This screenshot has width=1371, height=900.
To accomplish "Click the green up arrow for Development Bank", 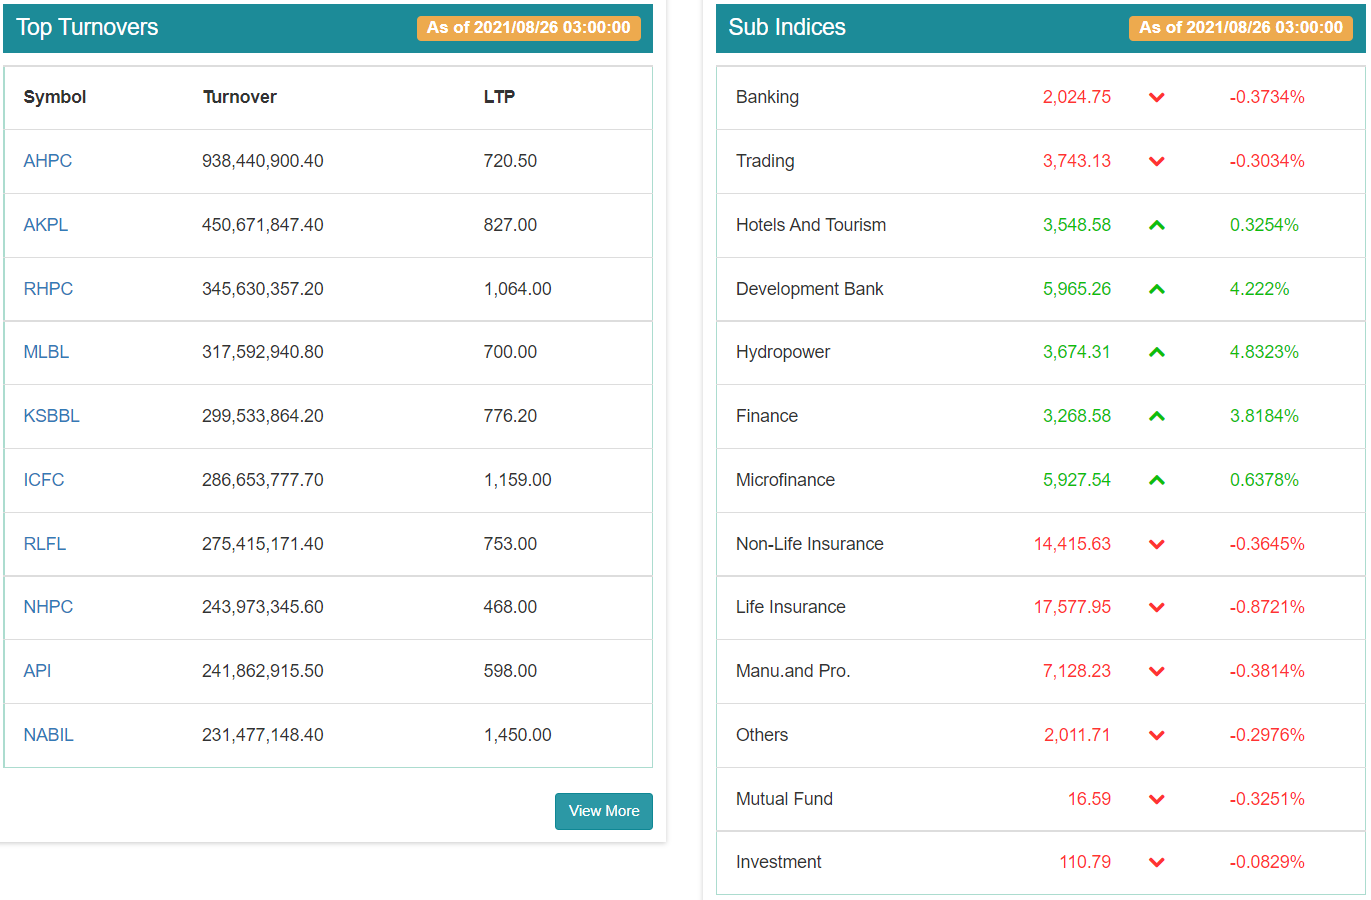I will click(1156, 289).
